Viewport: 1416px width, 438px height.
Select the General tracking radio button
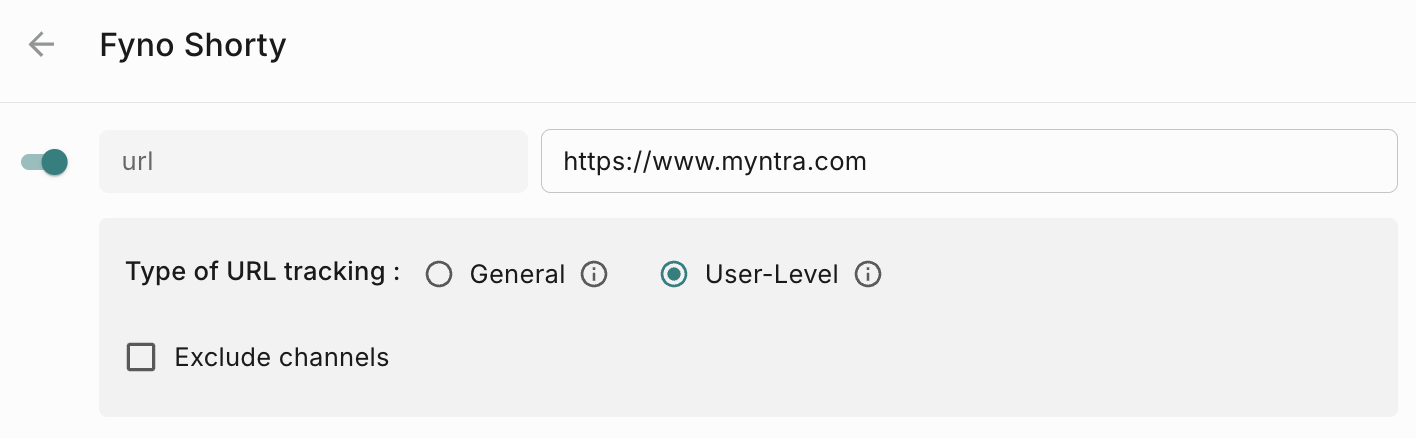click(439, 274)
